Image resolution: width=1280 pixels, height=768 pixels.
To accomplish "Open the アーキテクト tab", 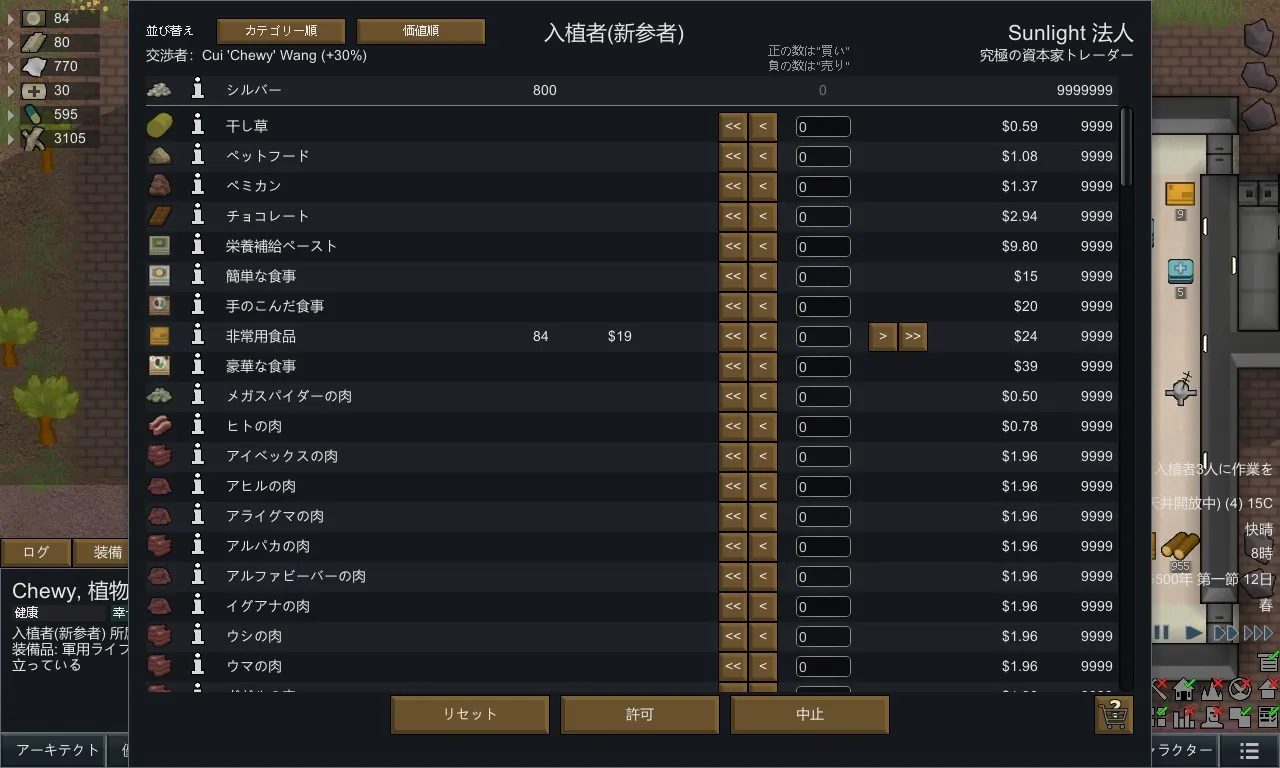I will pyautogui.click(x=58, y=750).
